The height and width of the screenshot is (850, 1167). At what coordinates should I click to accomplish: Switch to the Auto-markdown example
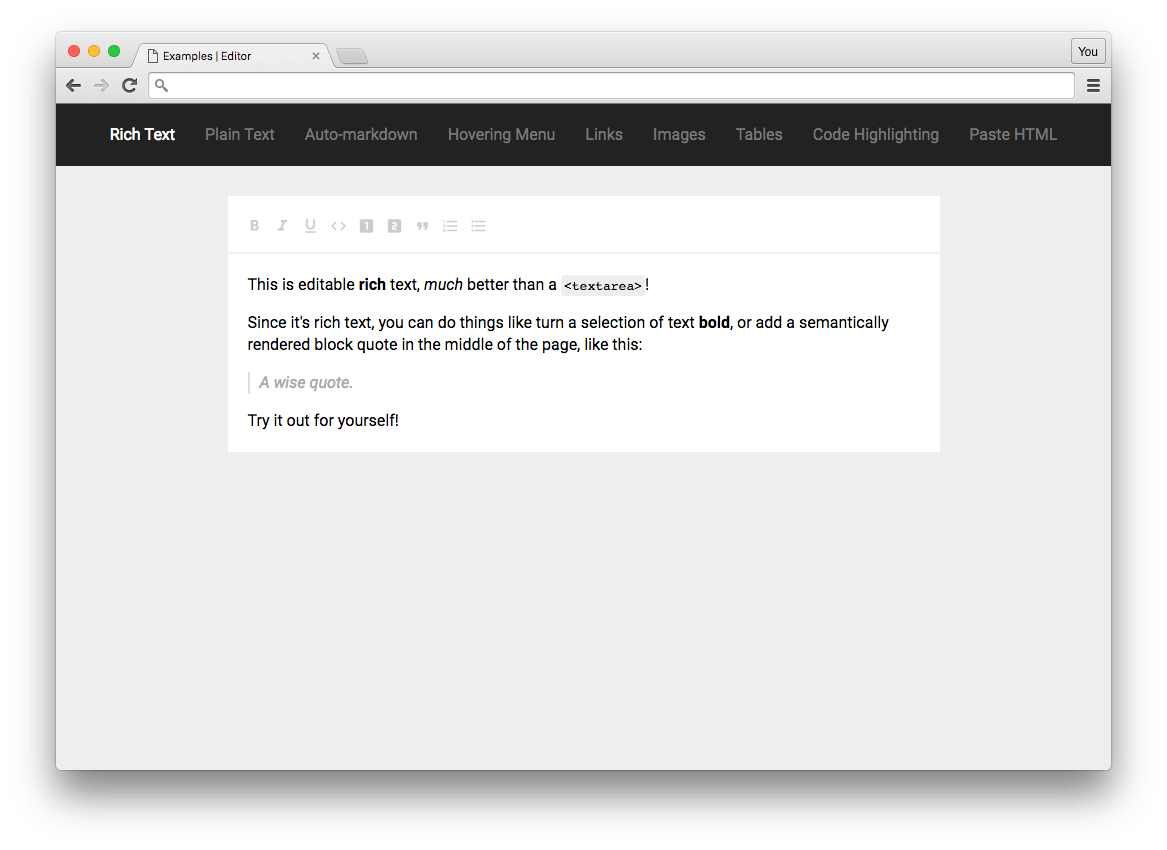click(361, 135)
